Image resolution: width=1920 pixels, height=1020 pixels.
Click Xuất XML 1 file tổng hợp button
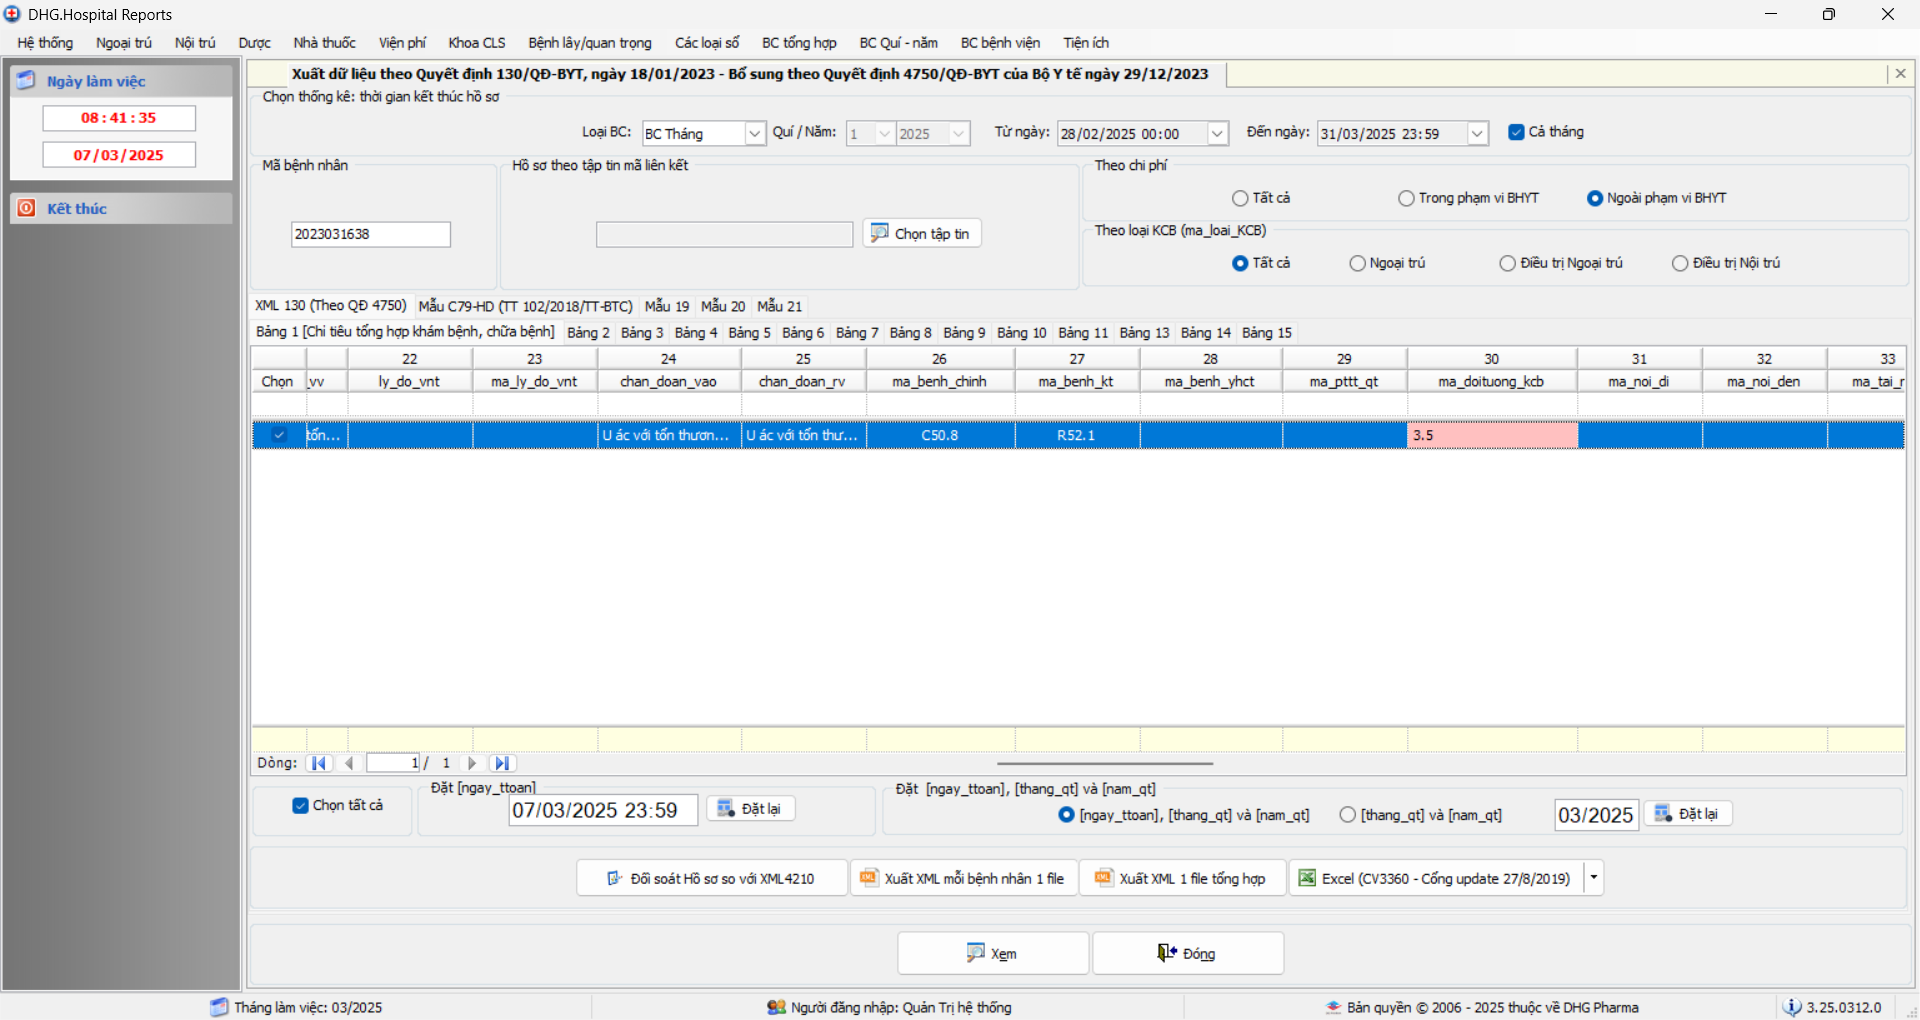(x=1182, y=878)
